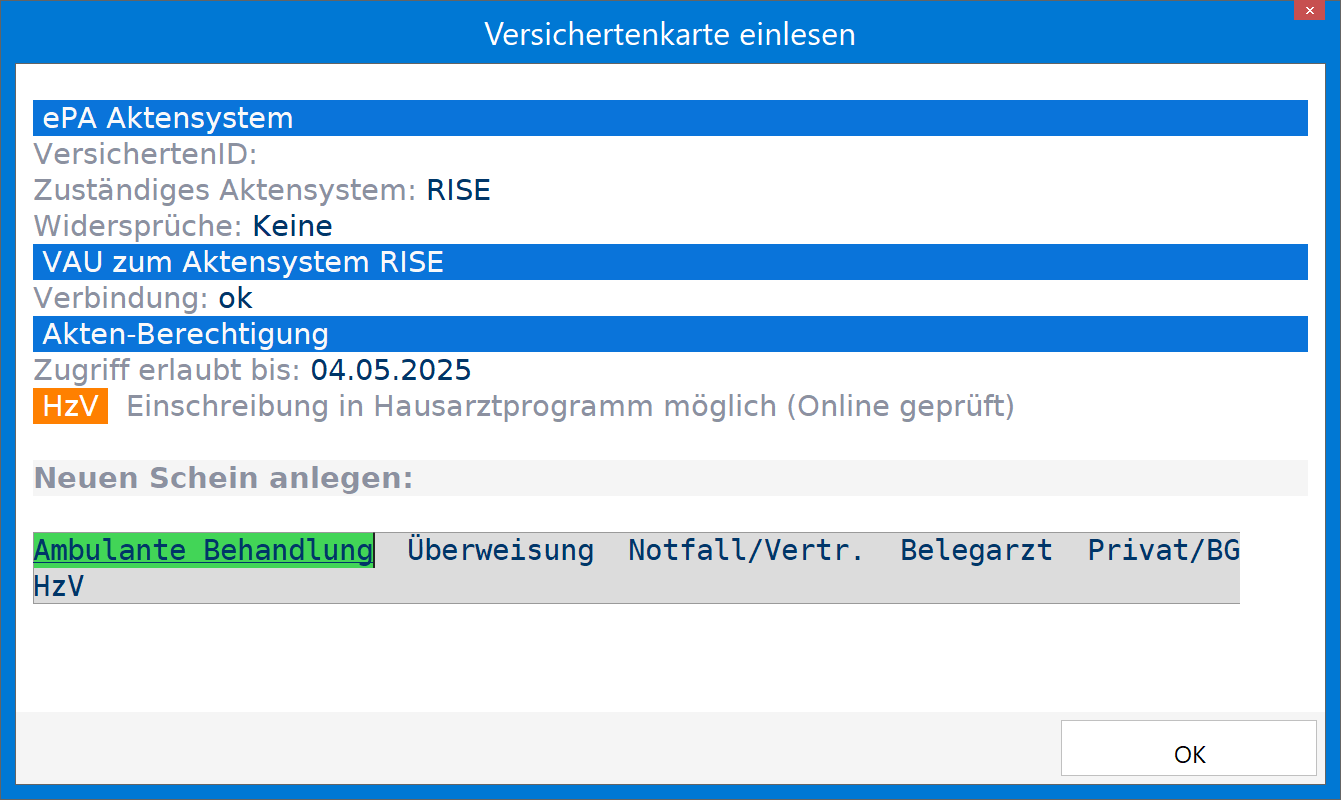Select Notfall/Vertr. Schein option

(746, 550)
